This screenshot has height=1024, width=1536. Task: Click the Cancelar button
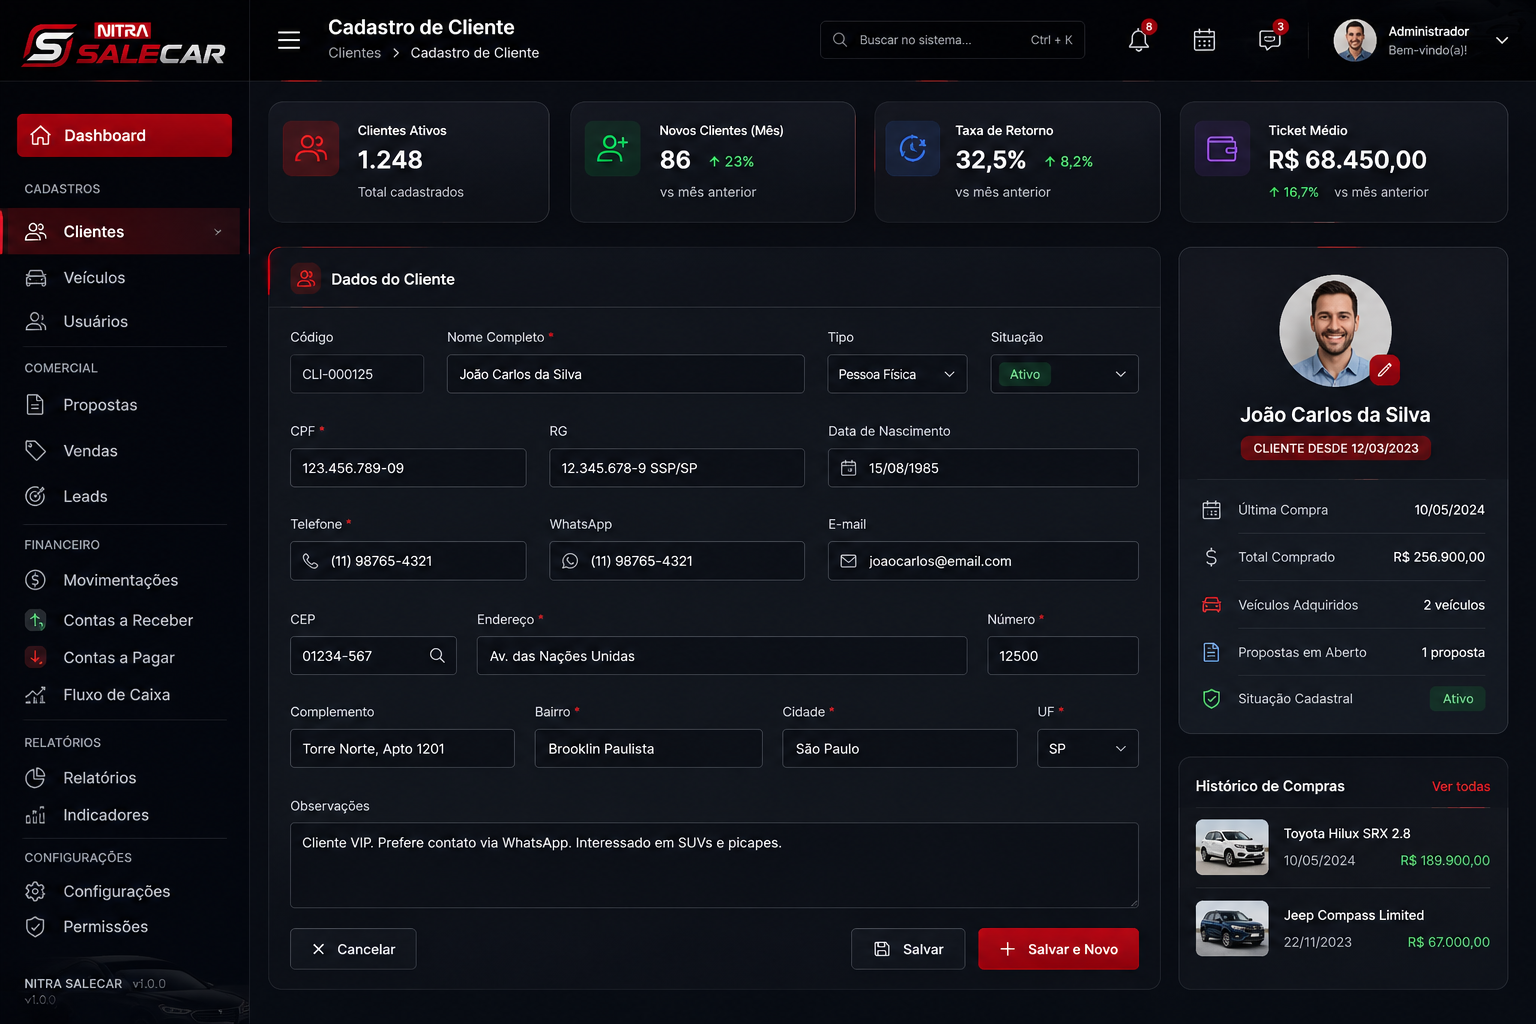[353, 949]
